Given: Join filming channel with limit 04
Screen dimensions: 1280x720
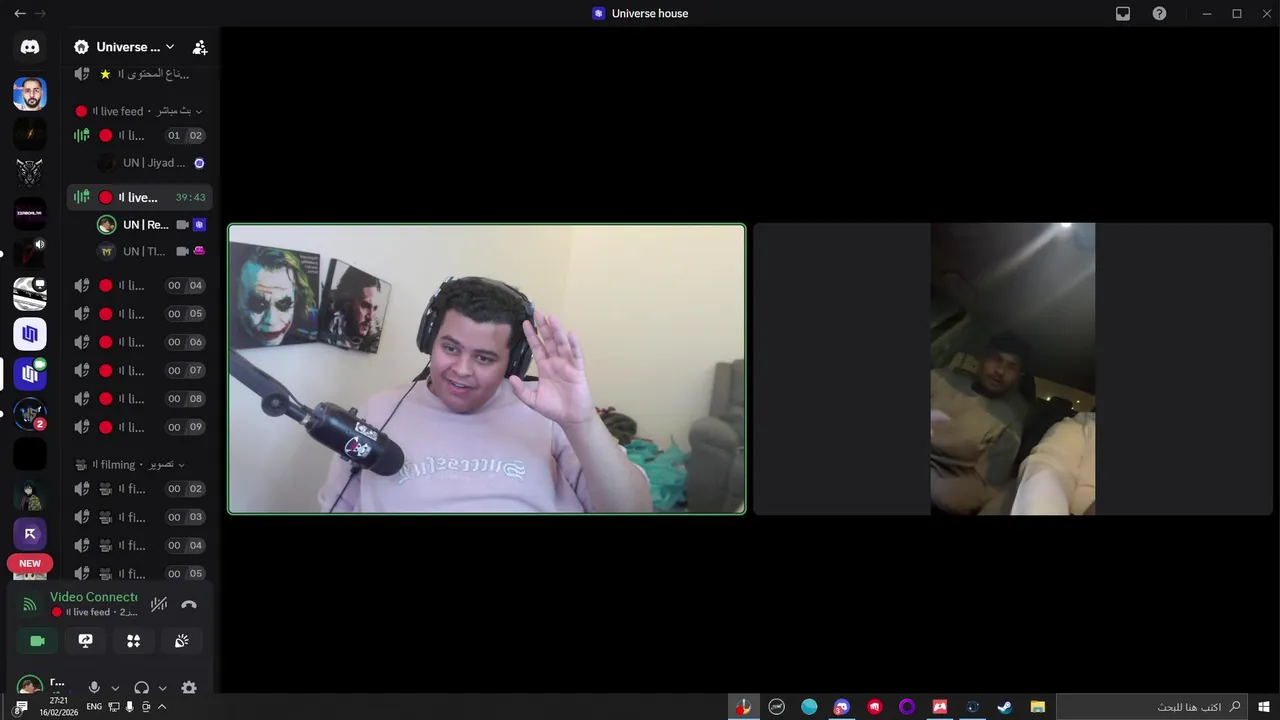Looking at the screenshot, I should click(139, 545).
